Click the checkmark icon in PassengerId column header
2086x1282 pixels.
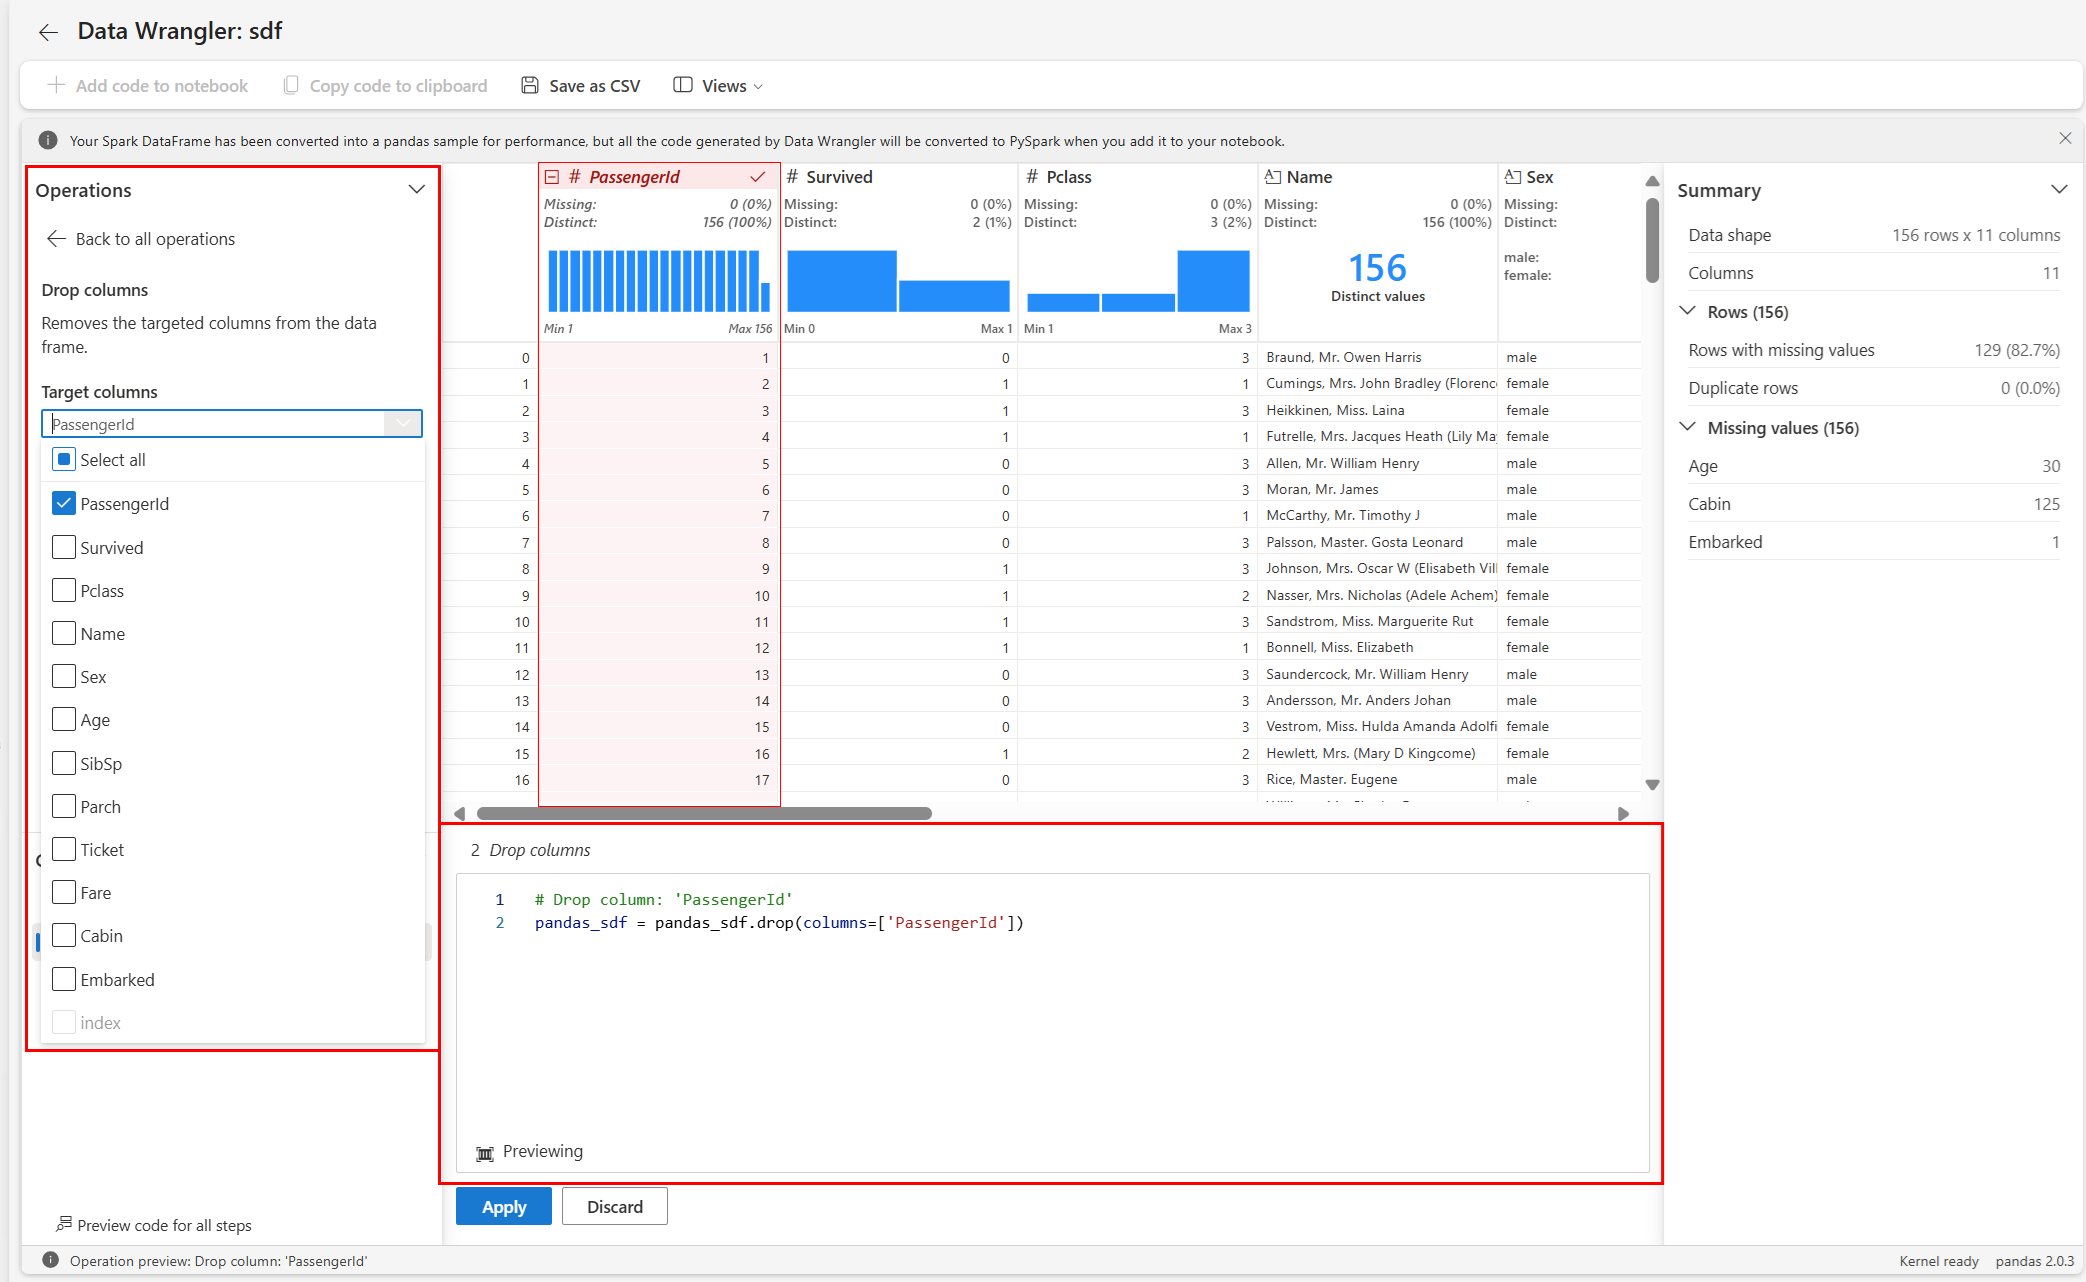coord(758,177)
